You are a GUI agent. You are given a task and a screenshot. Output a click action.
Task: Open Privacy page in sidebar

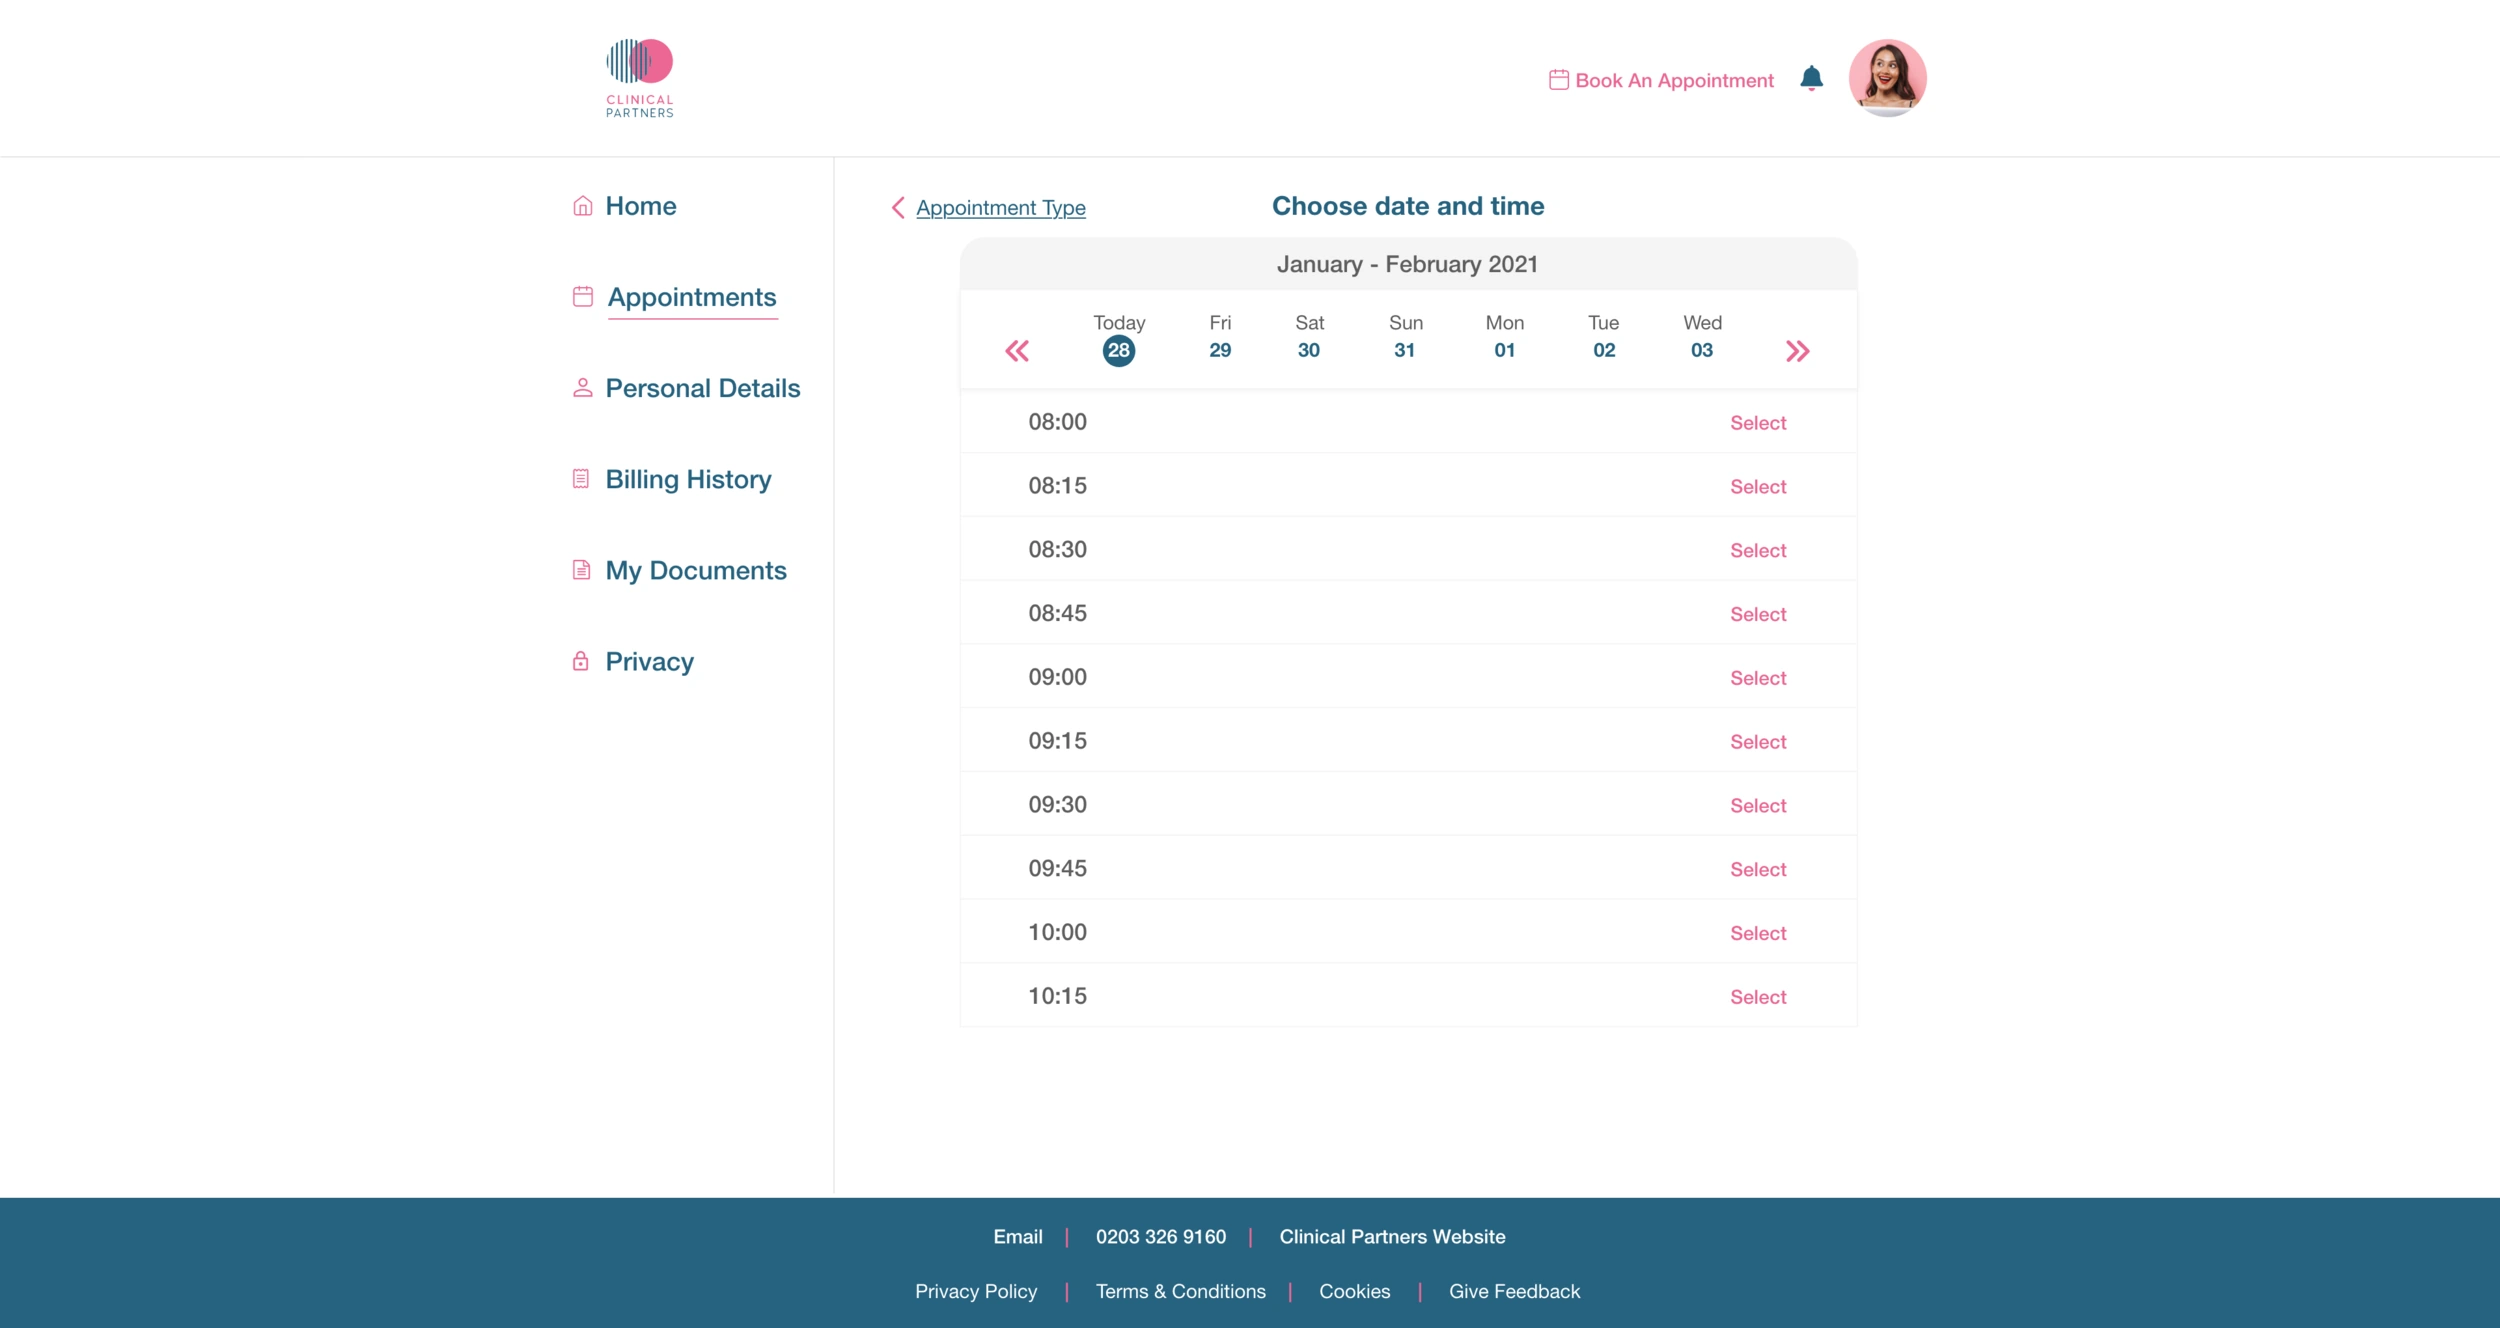[x=649, y=661]
